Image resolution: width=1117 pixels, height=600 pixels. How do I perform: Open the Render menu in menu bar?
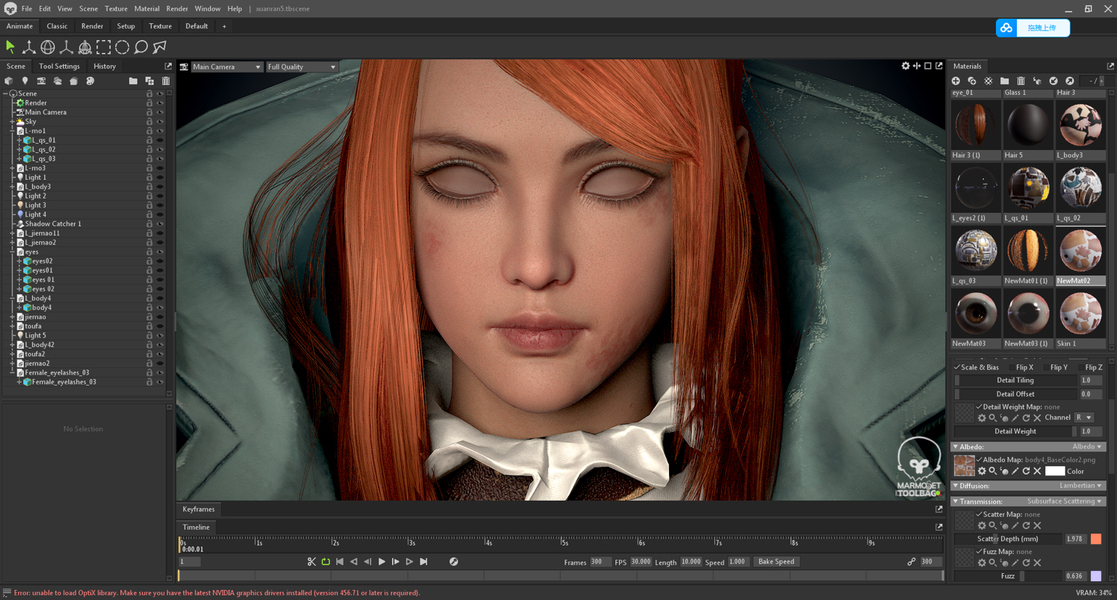(177, 9)
